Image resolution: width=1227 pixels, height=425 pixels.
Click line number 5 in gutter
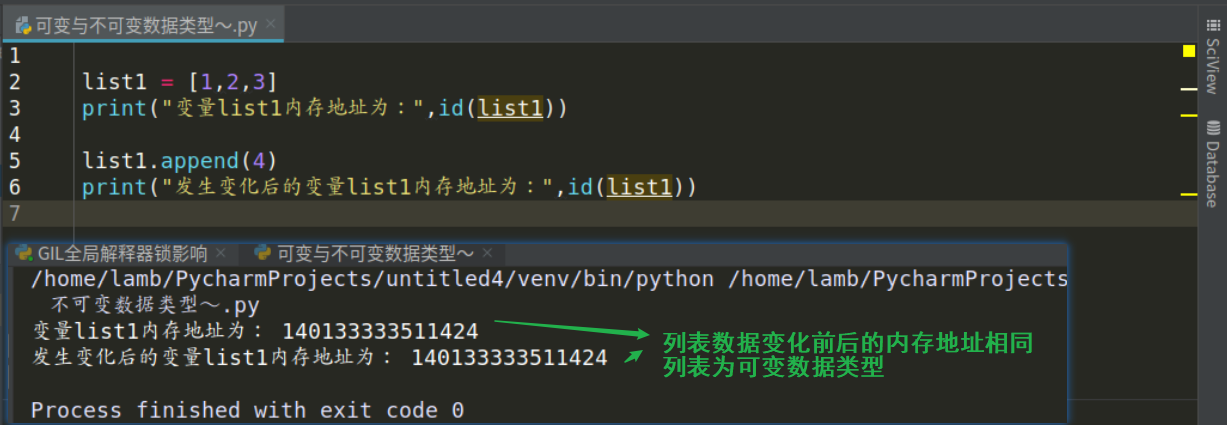(x=14, y=160)
